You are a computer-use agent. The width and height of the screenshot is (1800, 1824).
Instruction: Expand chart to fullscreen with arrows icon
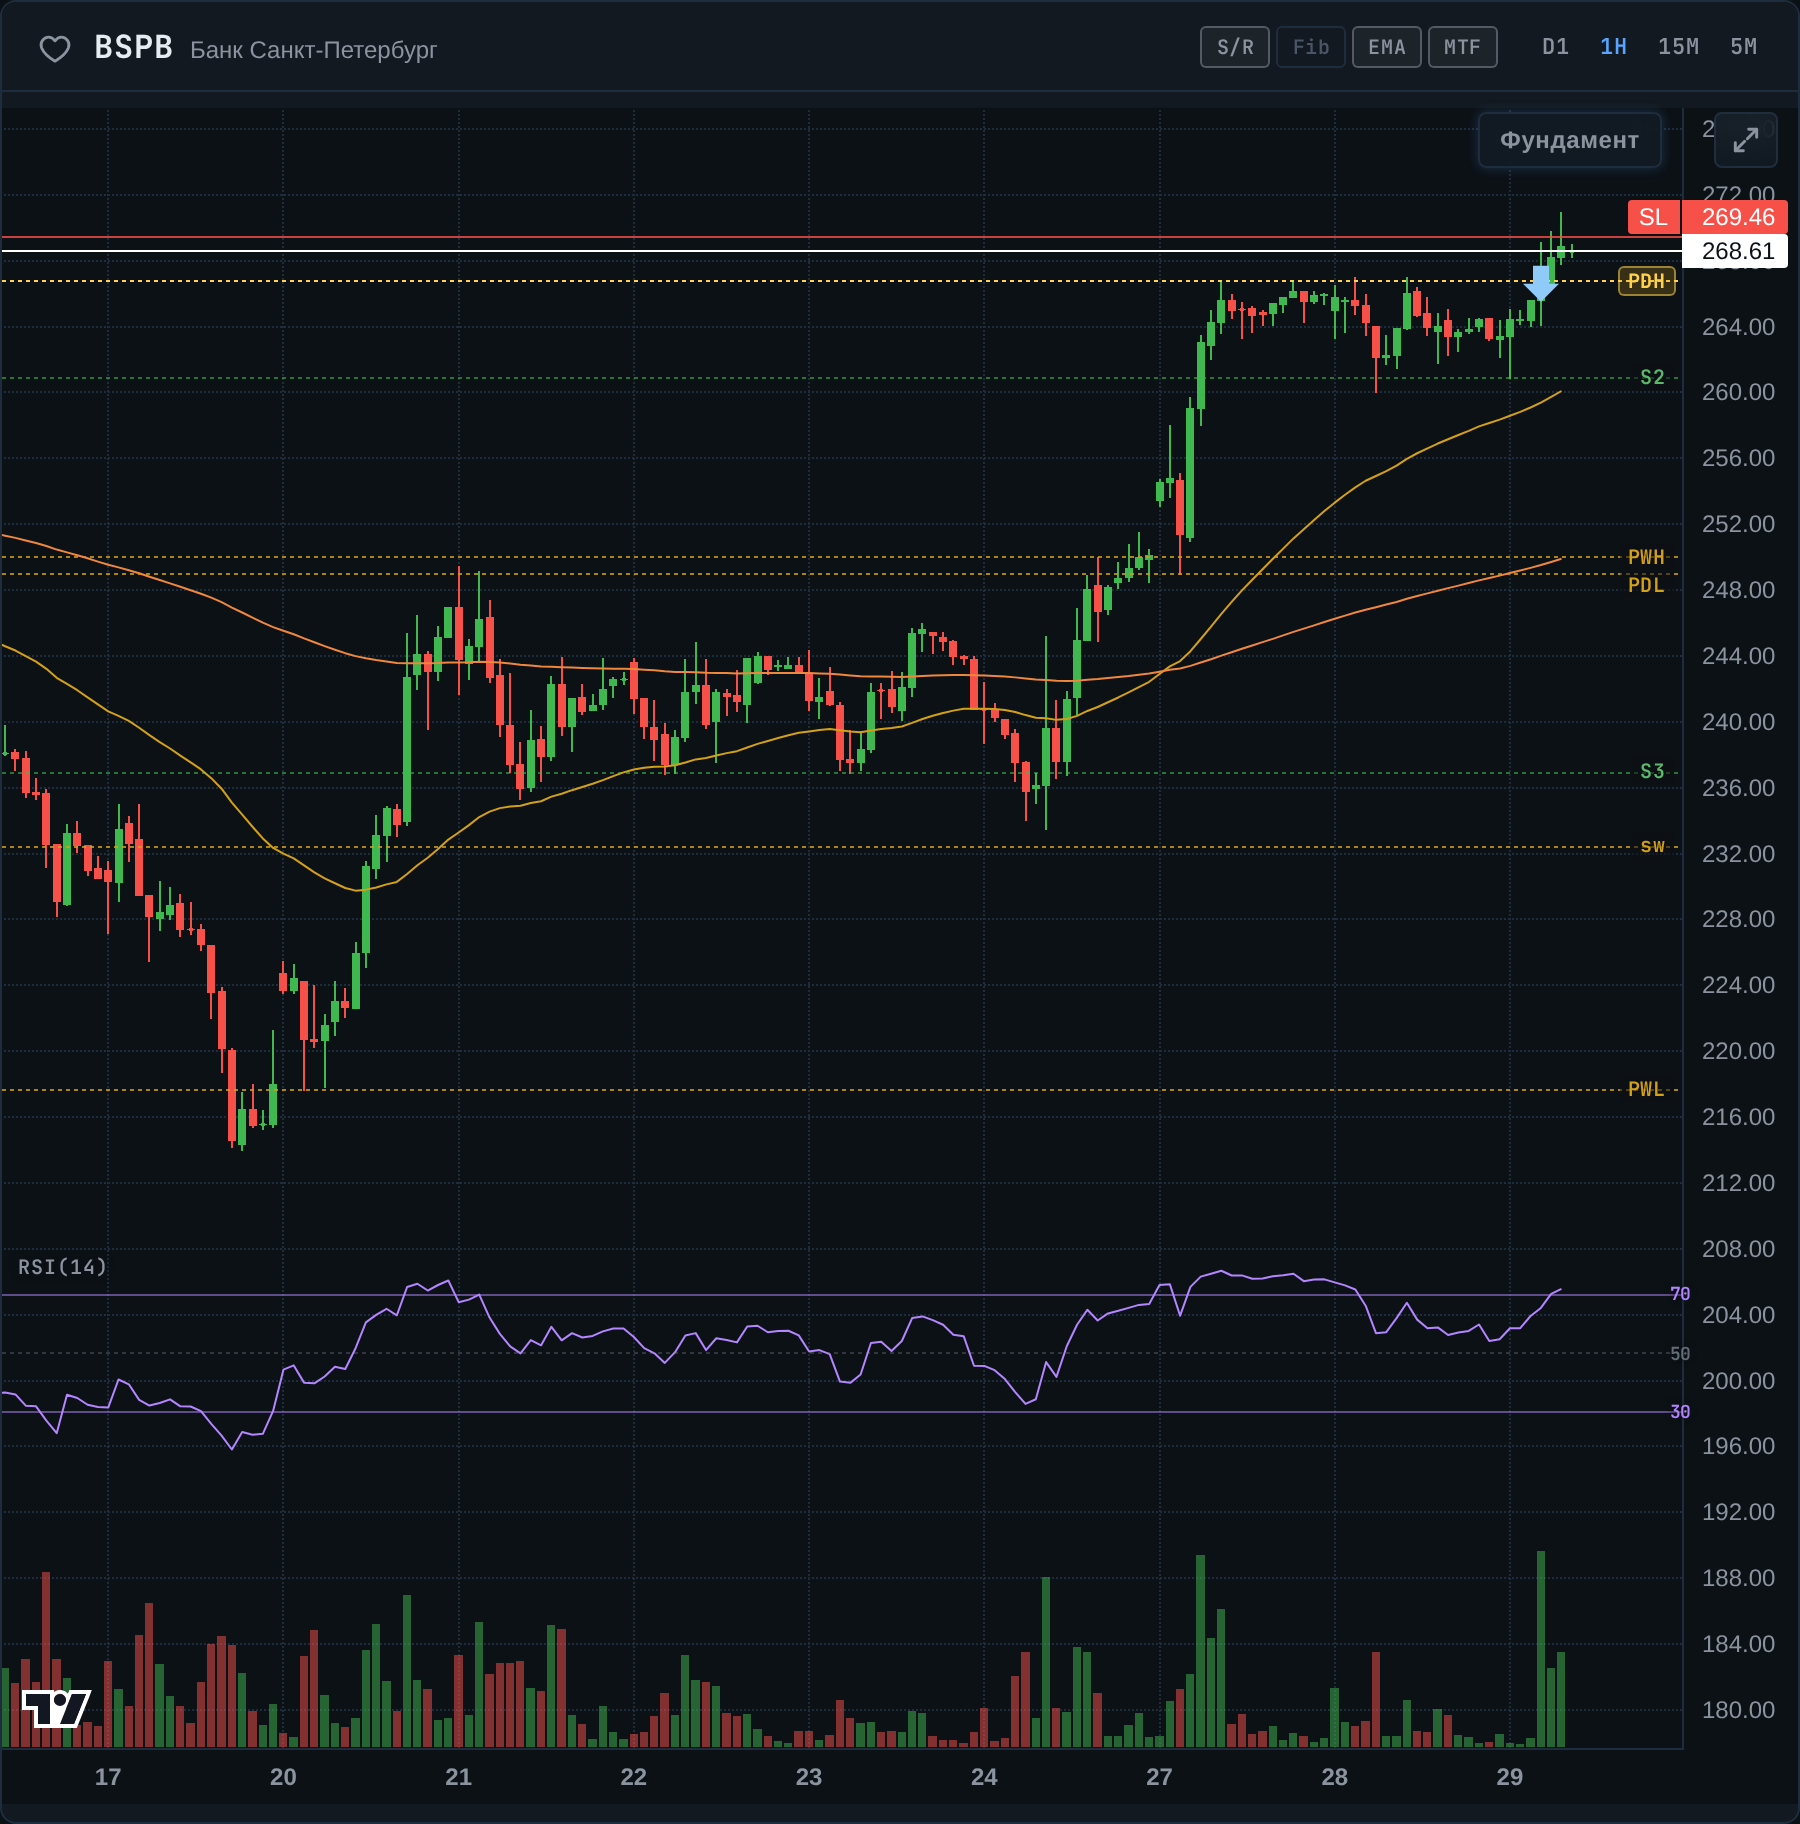tap(1745, 140)
